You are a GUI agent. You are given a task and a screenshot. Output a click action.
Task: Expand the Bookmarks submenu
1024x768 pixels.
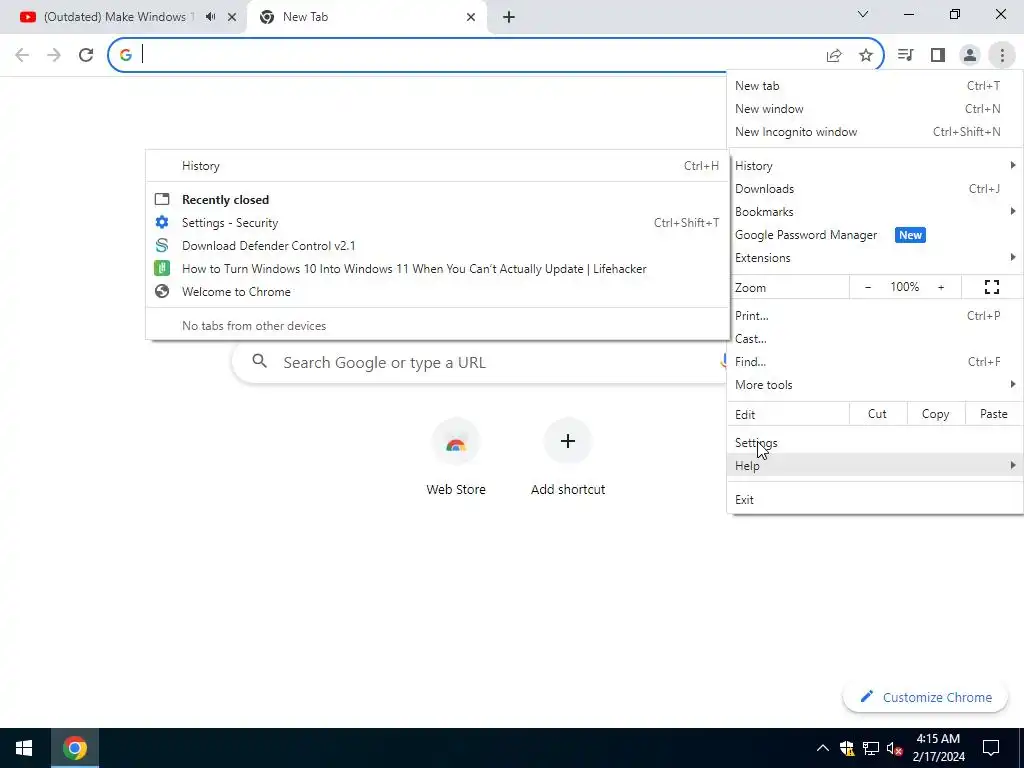coord(874,212)
